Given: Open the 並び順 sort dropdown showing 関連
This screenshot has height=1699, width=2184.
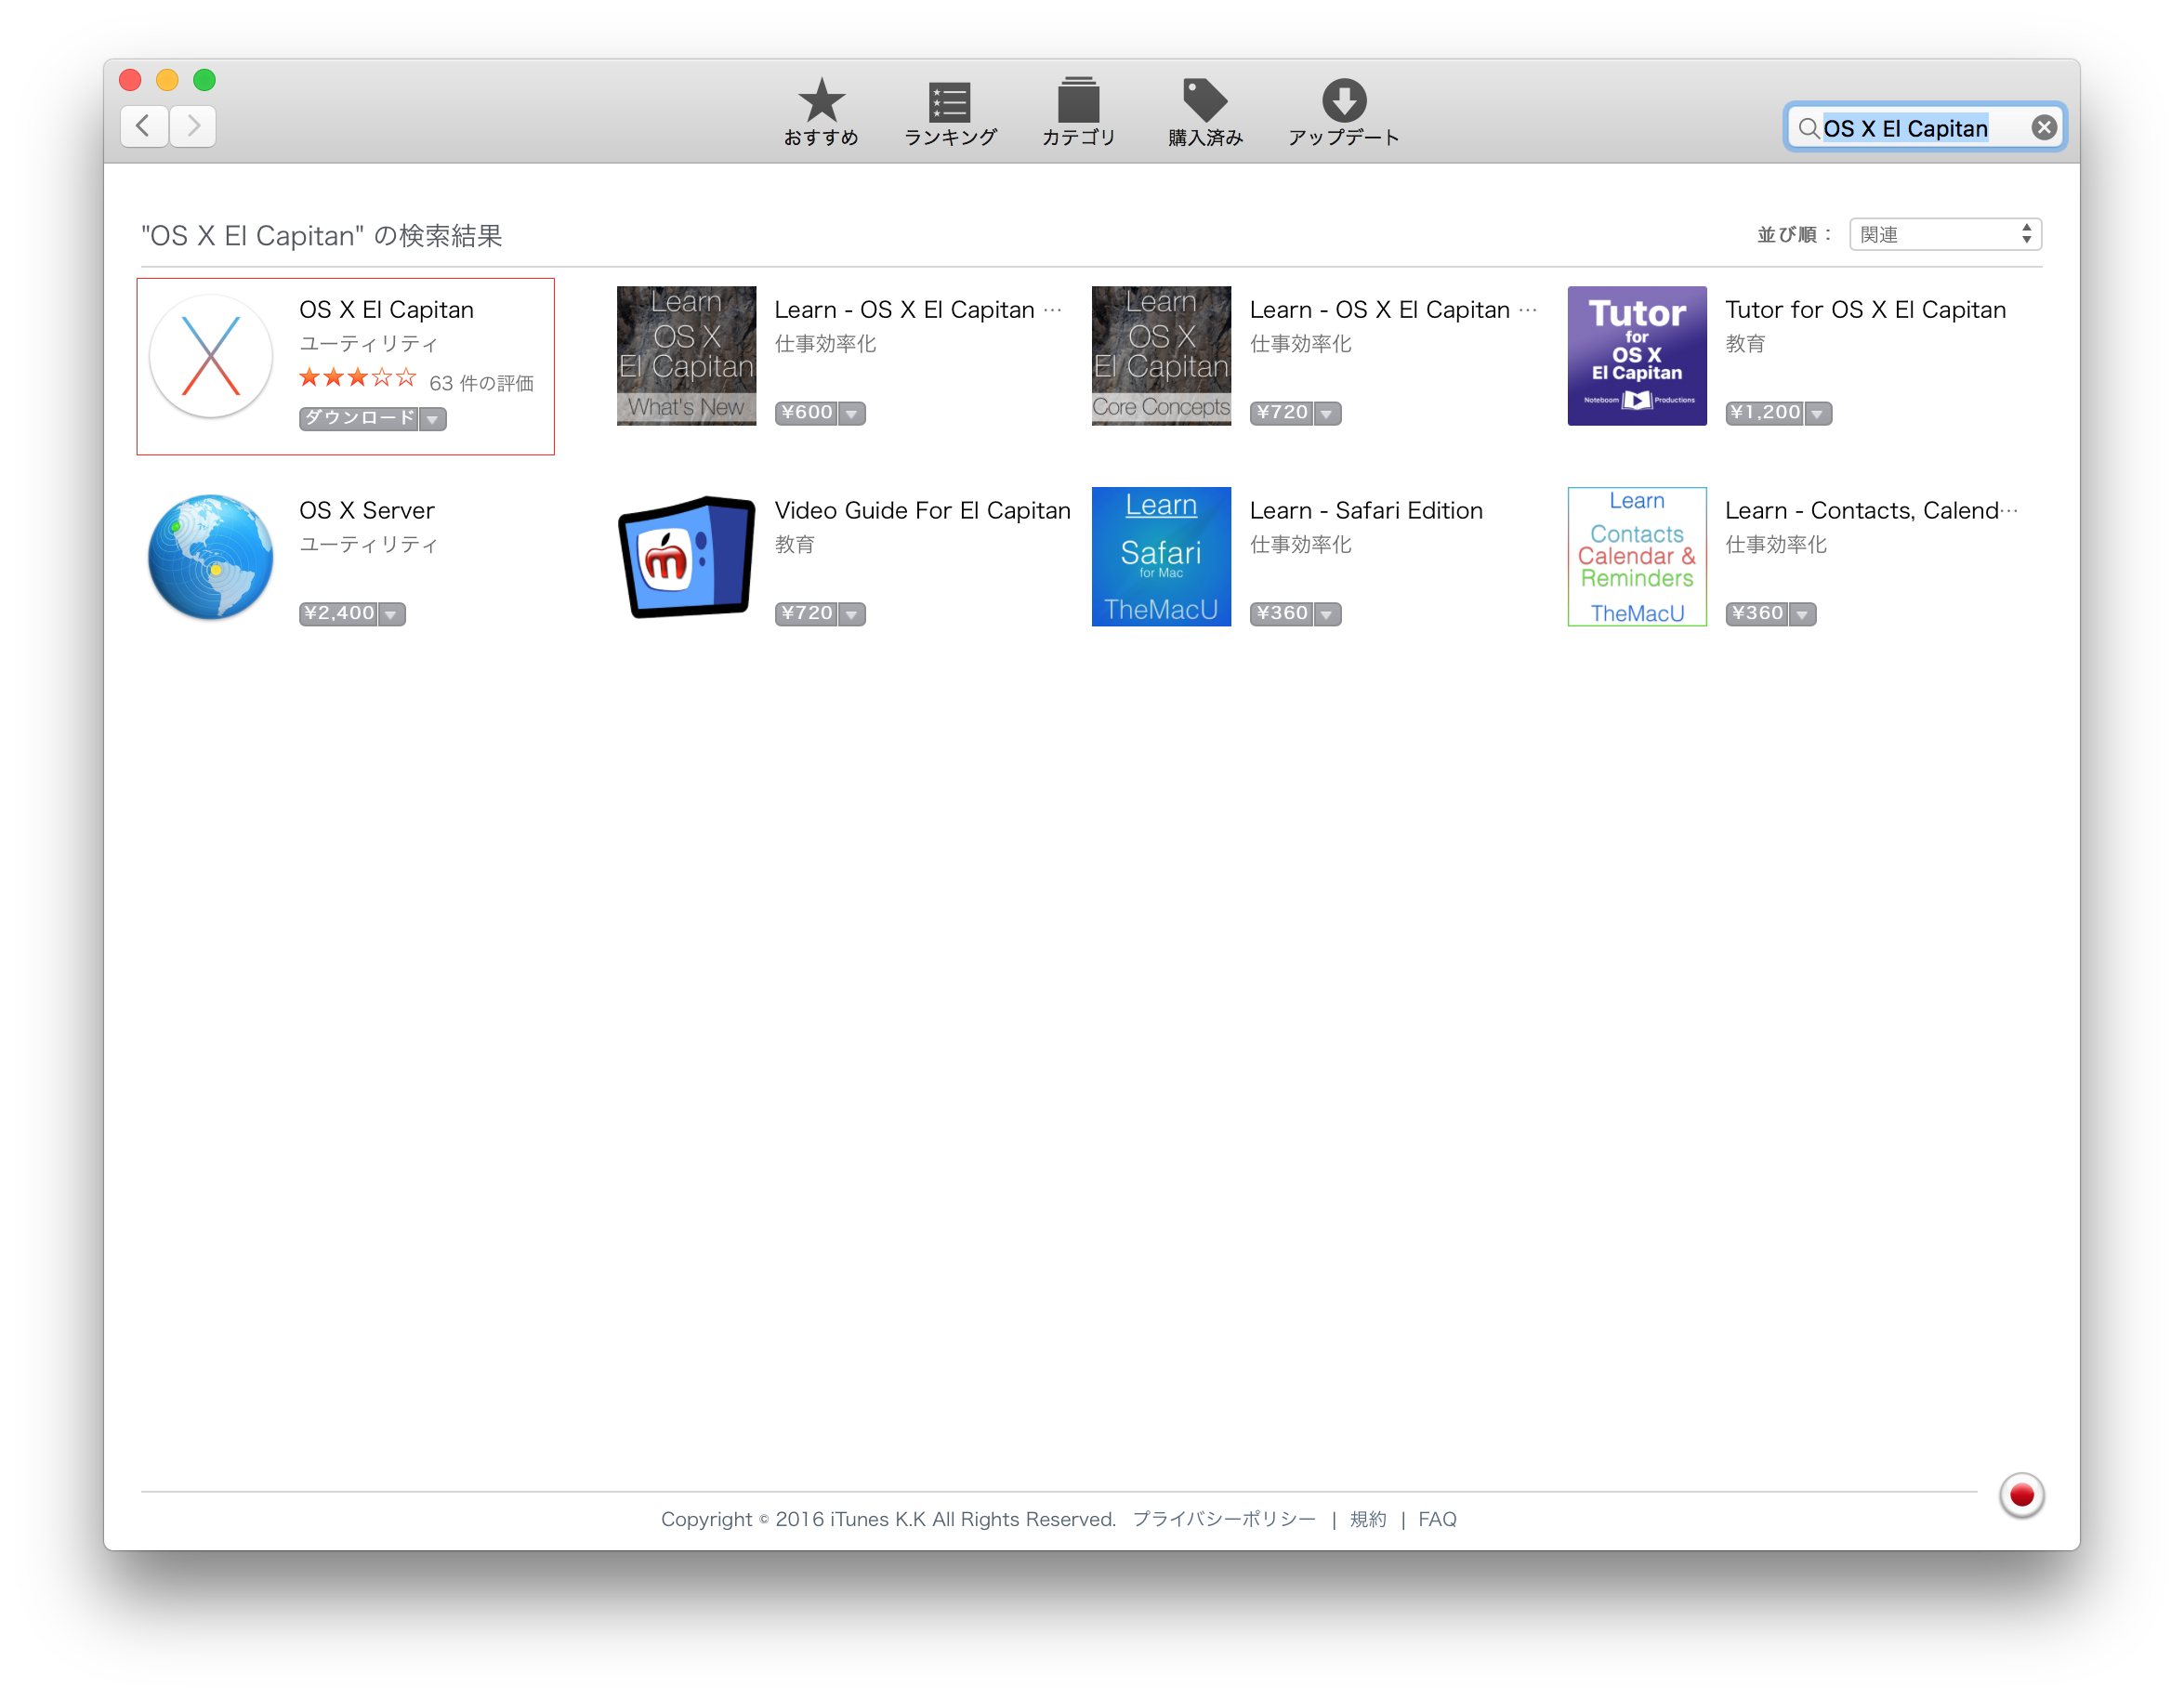Looking at the screenshot, I should tap(1944, 234).
